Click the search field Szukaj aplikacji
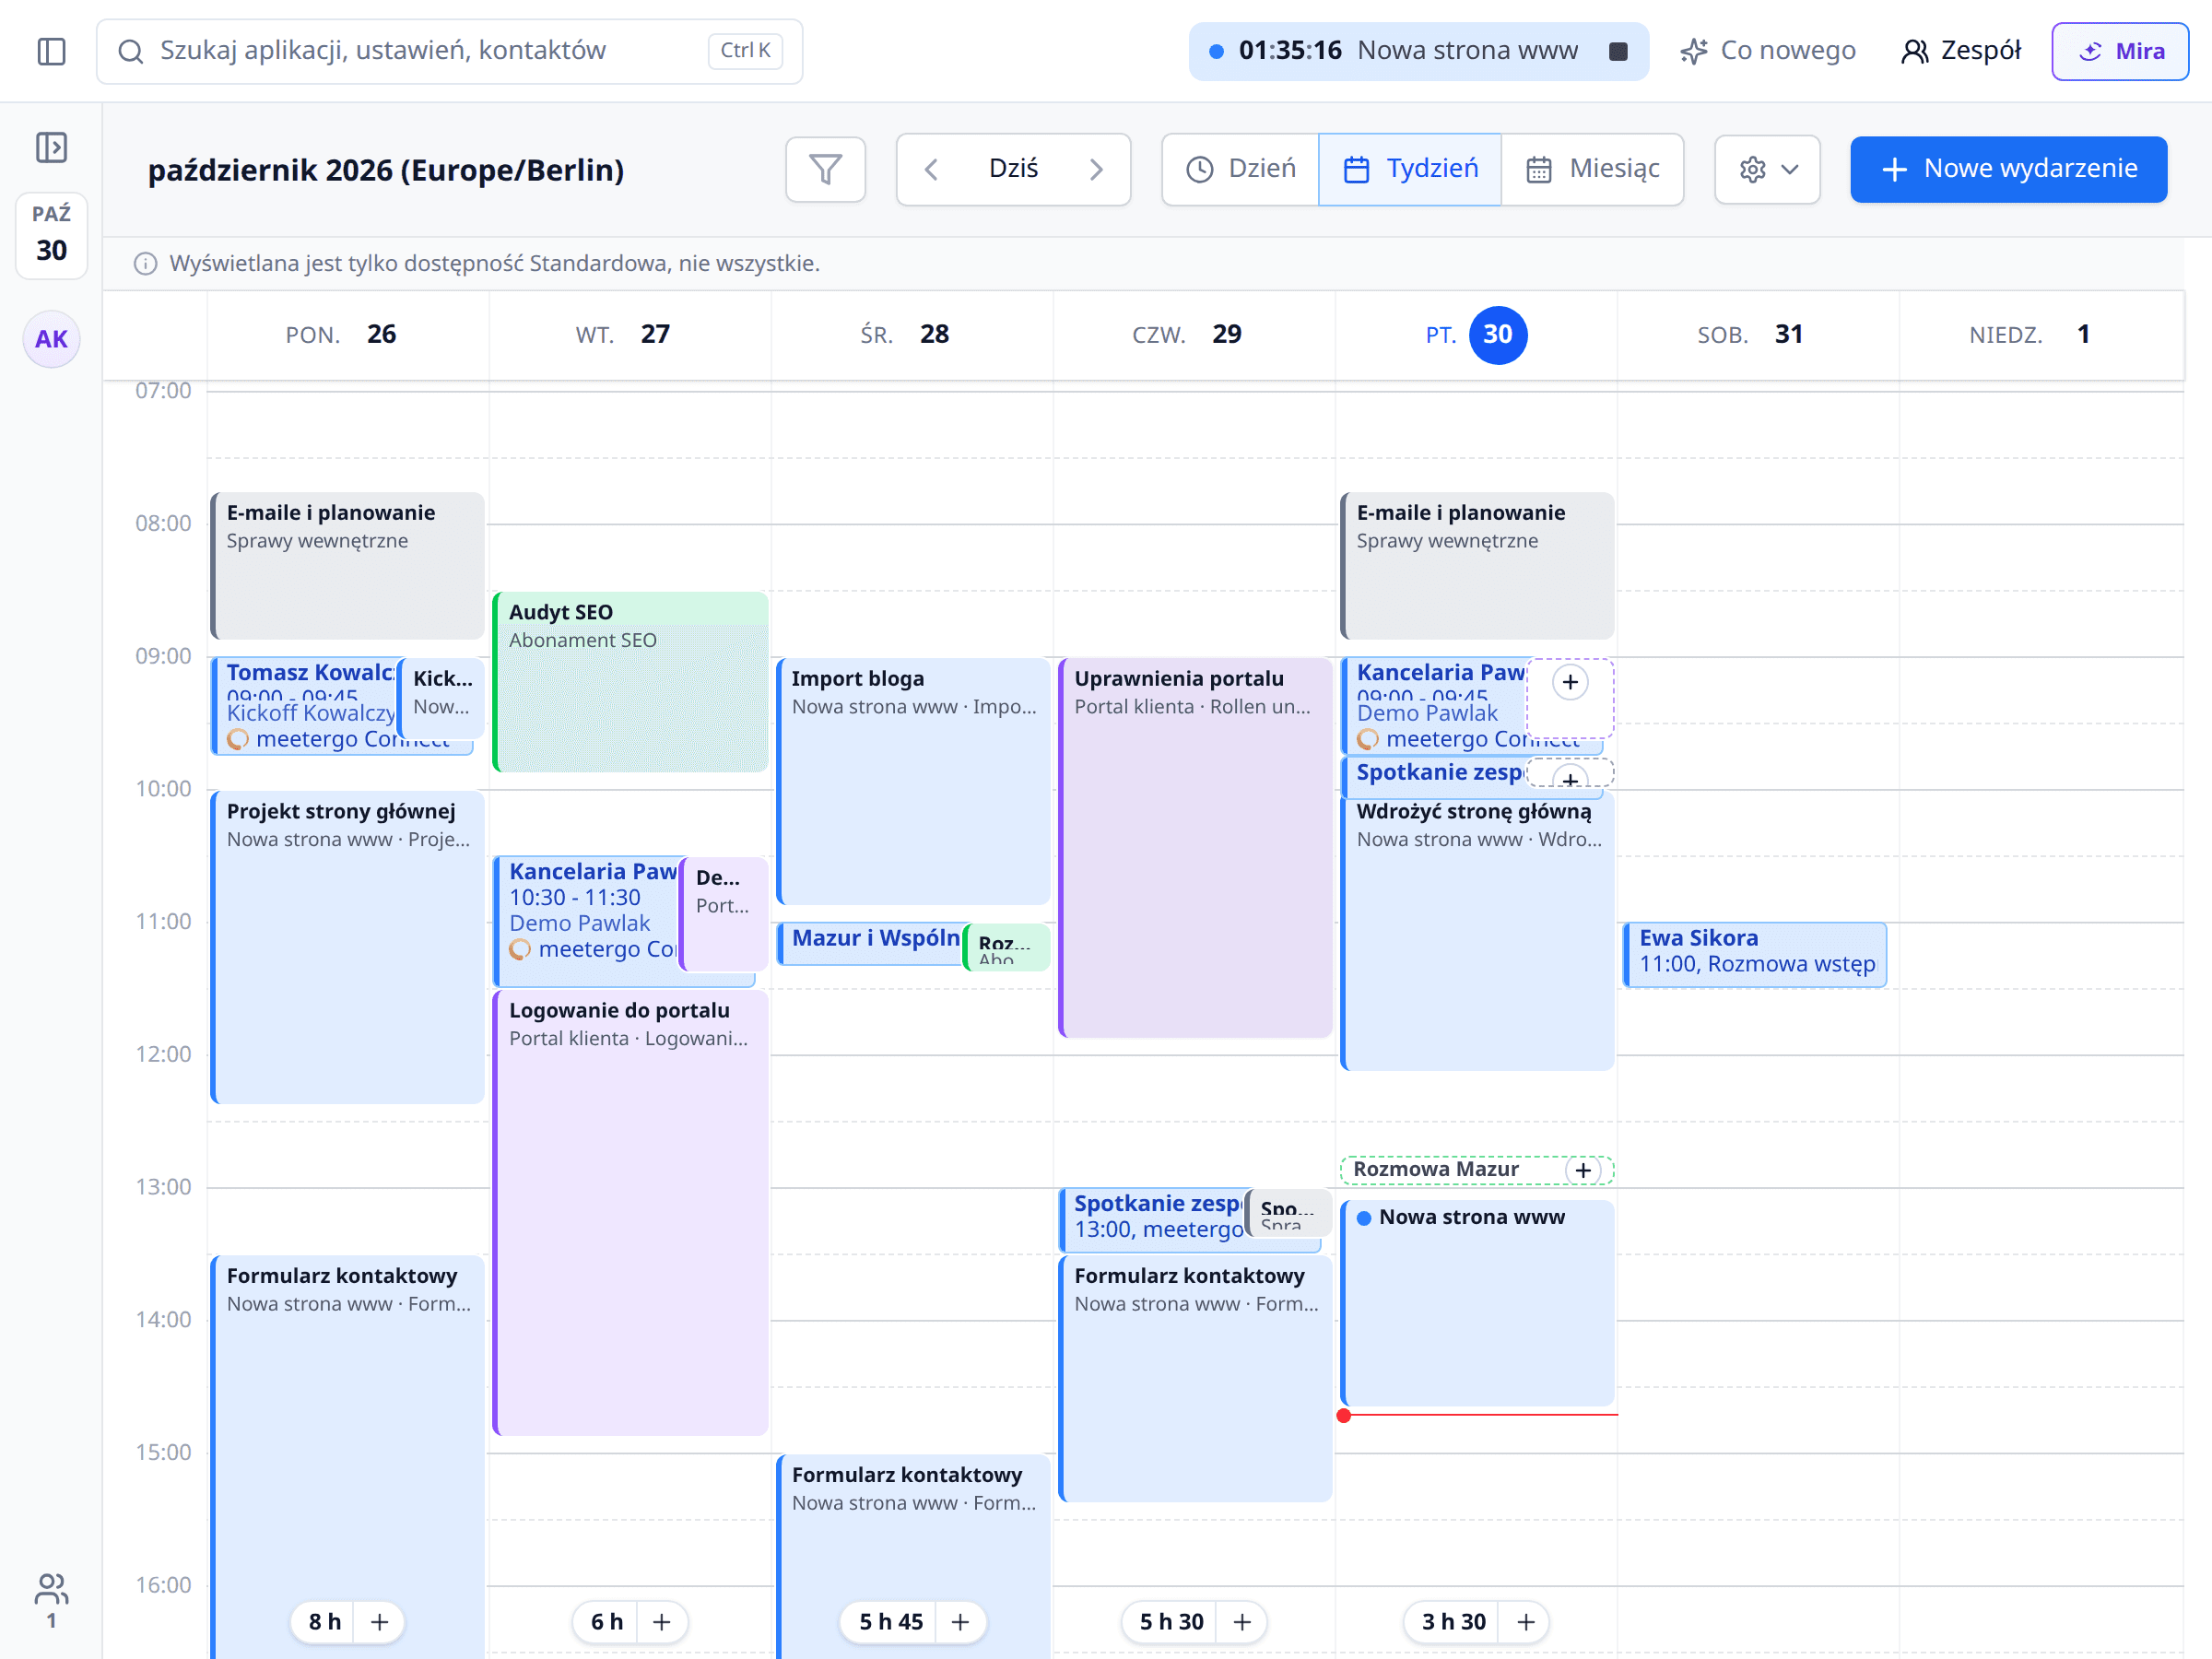This screenshot has height=1659, width=2212. 449,51
